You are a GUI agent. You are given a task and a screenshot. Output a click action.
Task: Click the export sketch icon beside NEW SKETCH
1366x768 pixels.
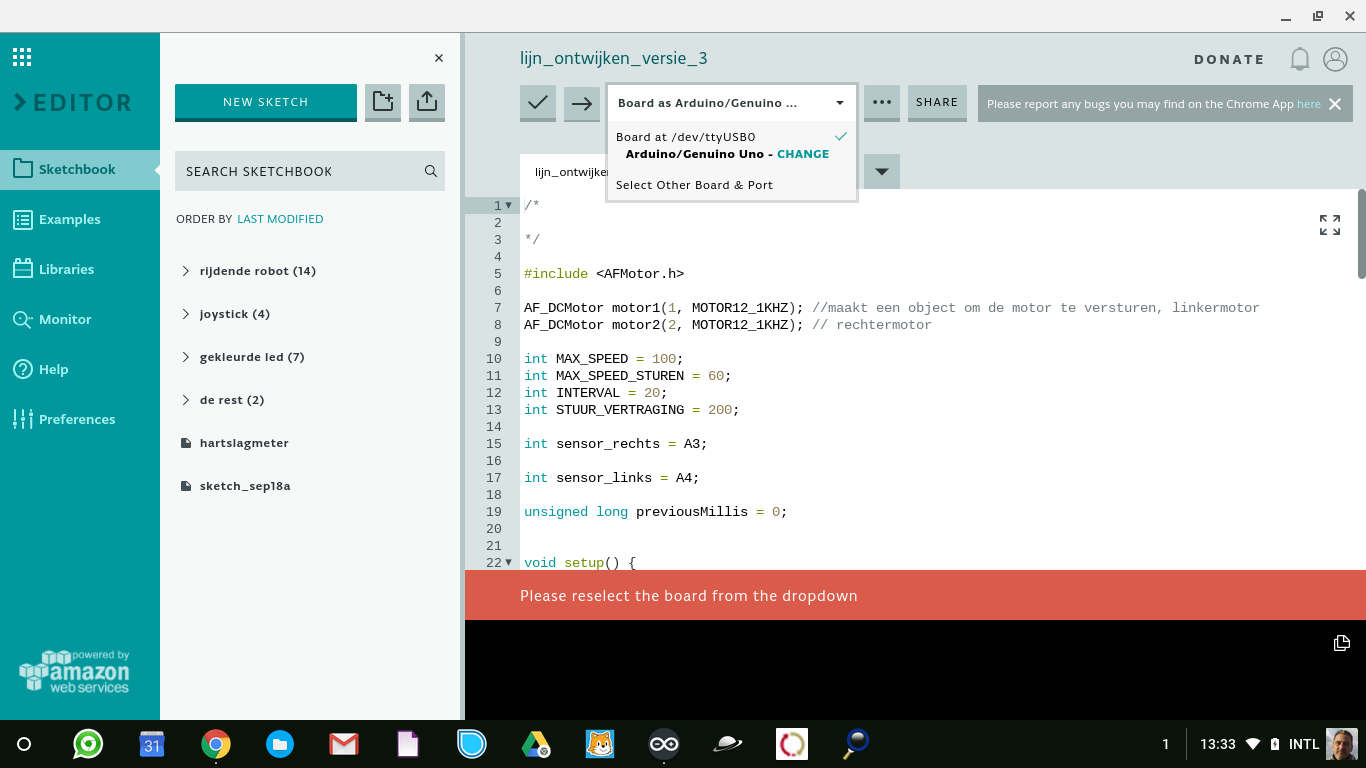pyautogui.click(x=426, y=101)
